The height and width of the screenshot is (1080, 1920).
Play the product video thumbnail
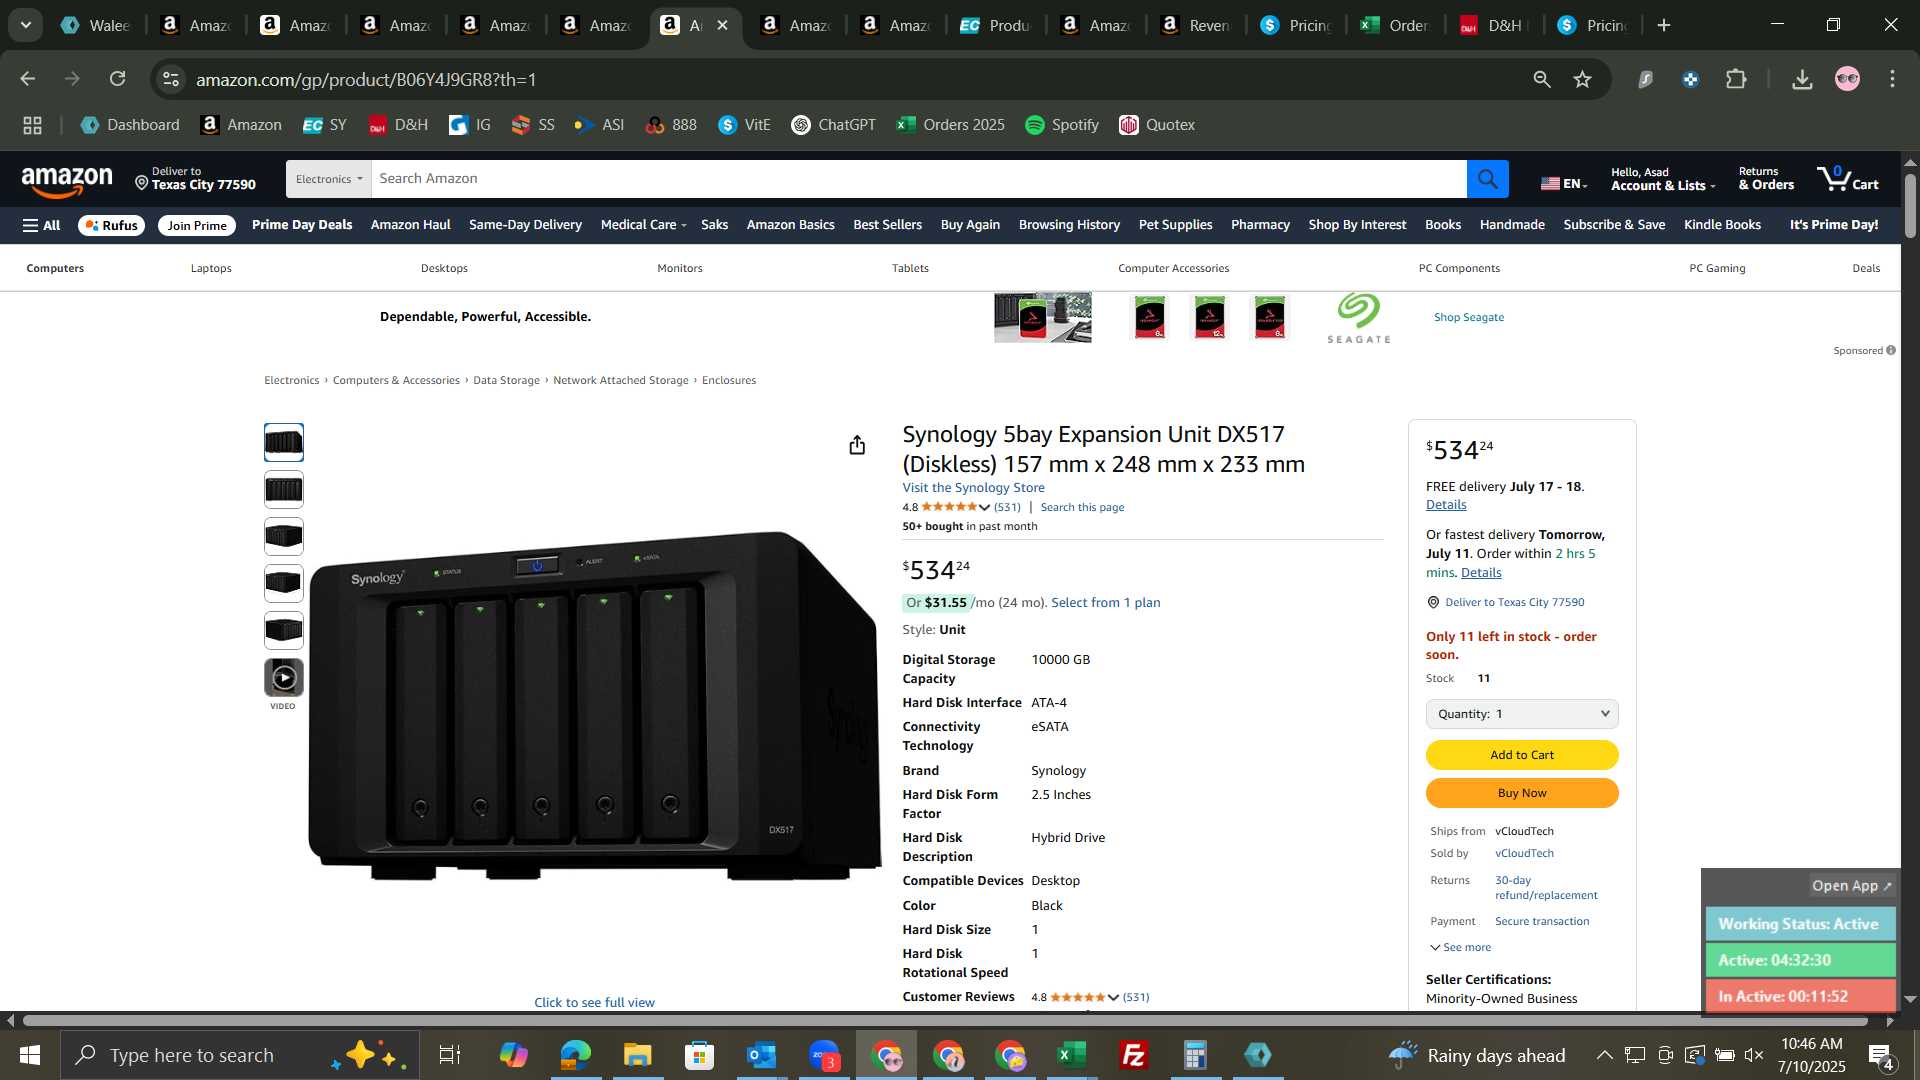point(284,678)
